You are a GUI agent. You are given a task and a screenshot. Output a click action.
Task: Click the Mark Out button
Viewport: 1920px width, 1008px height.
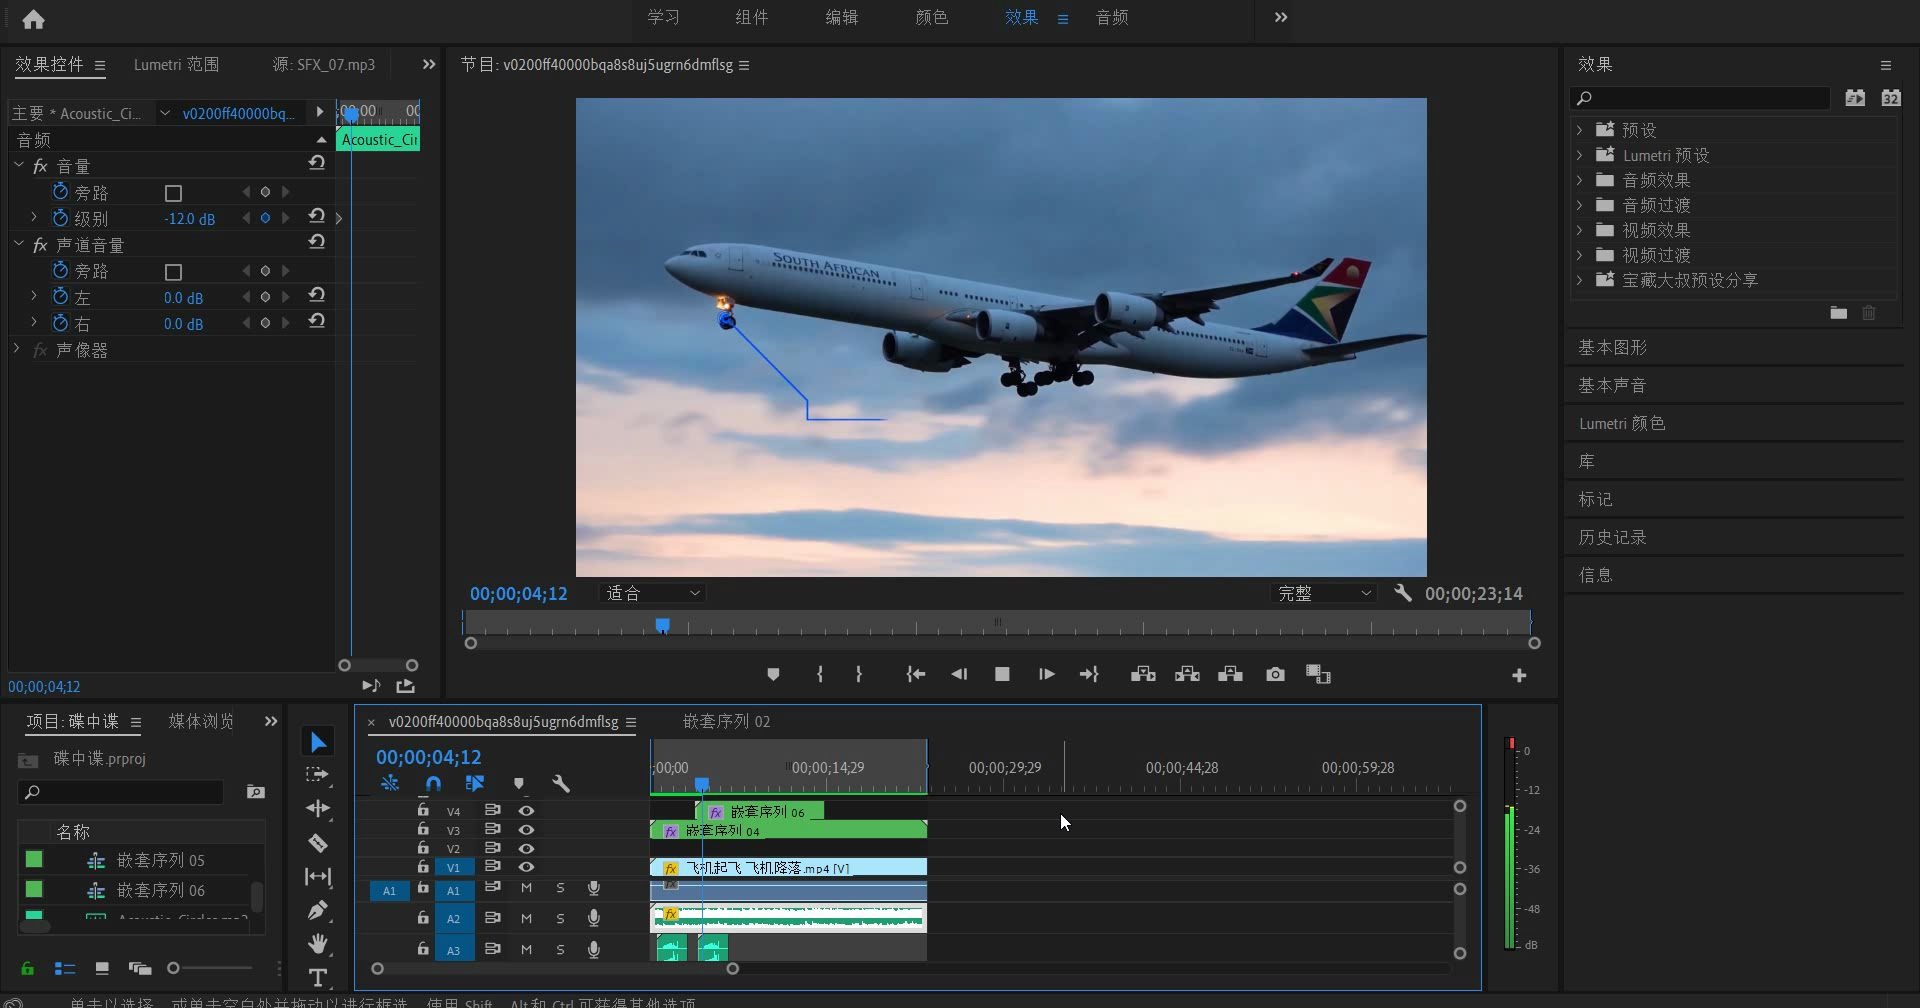859,675
